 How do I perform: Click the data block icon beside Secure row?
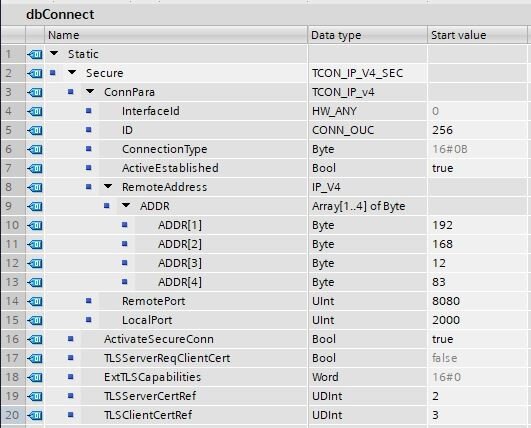(x=35, y=73)
